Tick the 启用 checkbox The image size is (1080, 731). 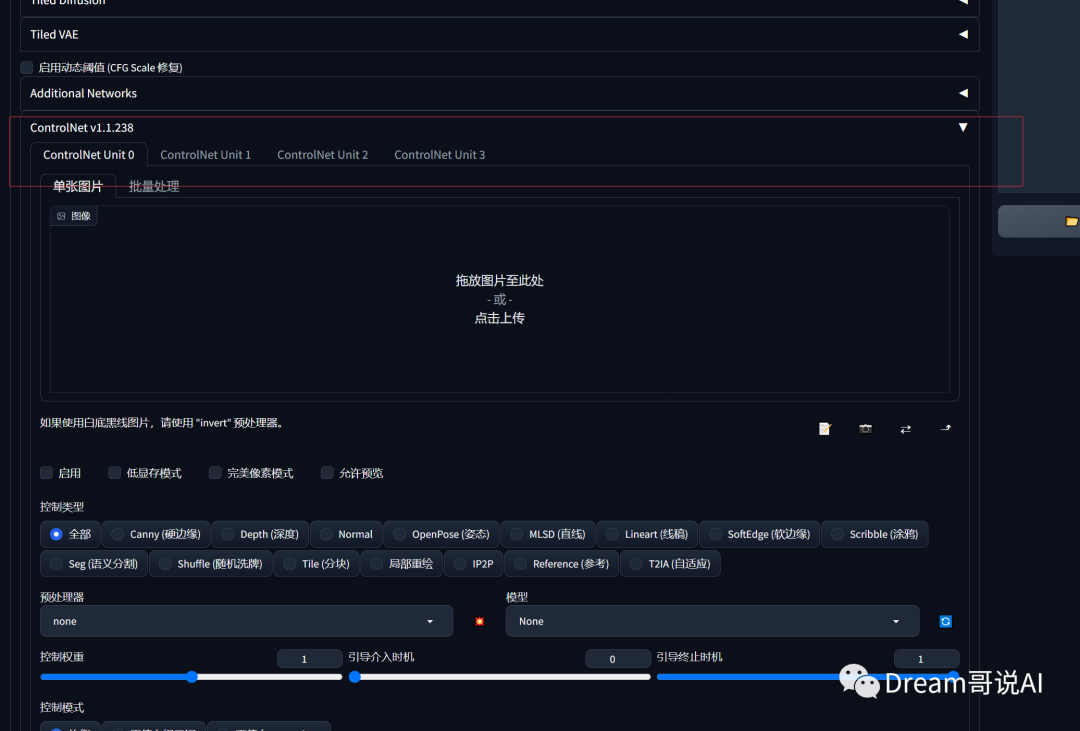click(46, 473)
